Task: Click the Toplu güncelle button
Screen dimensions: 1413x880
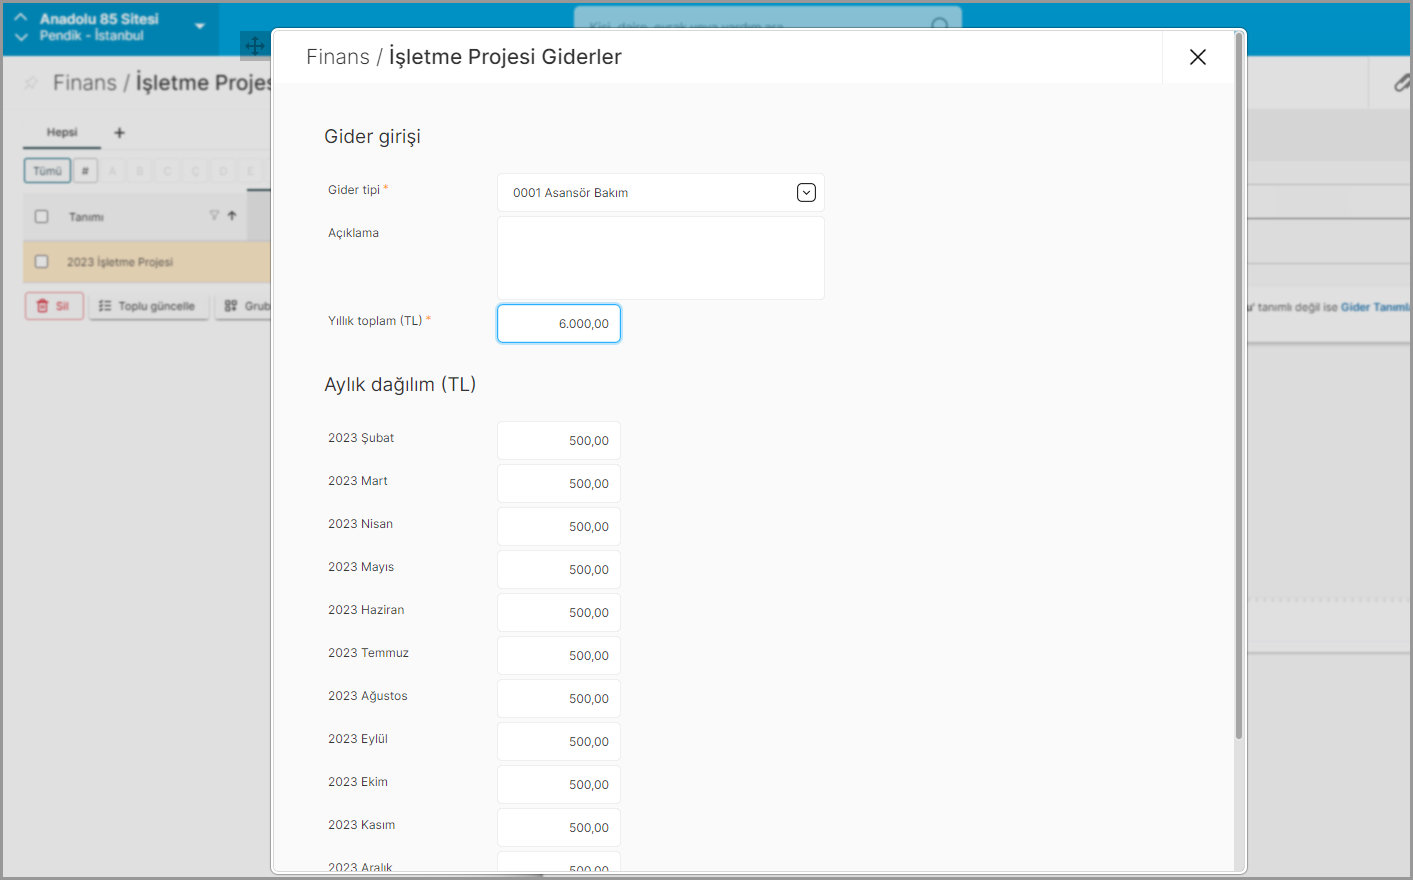Action: point(148,306)
